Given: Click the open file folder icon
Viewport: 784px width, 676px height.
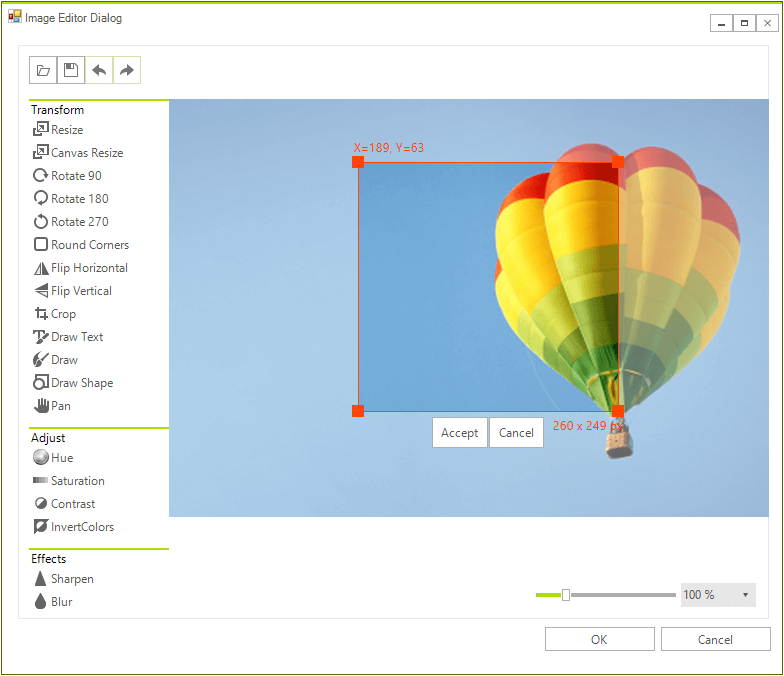Looking at the screenshot, I should [x=43, y=70].
